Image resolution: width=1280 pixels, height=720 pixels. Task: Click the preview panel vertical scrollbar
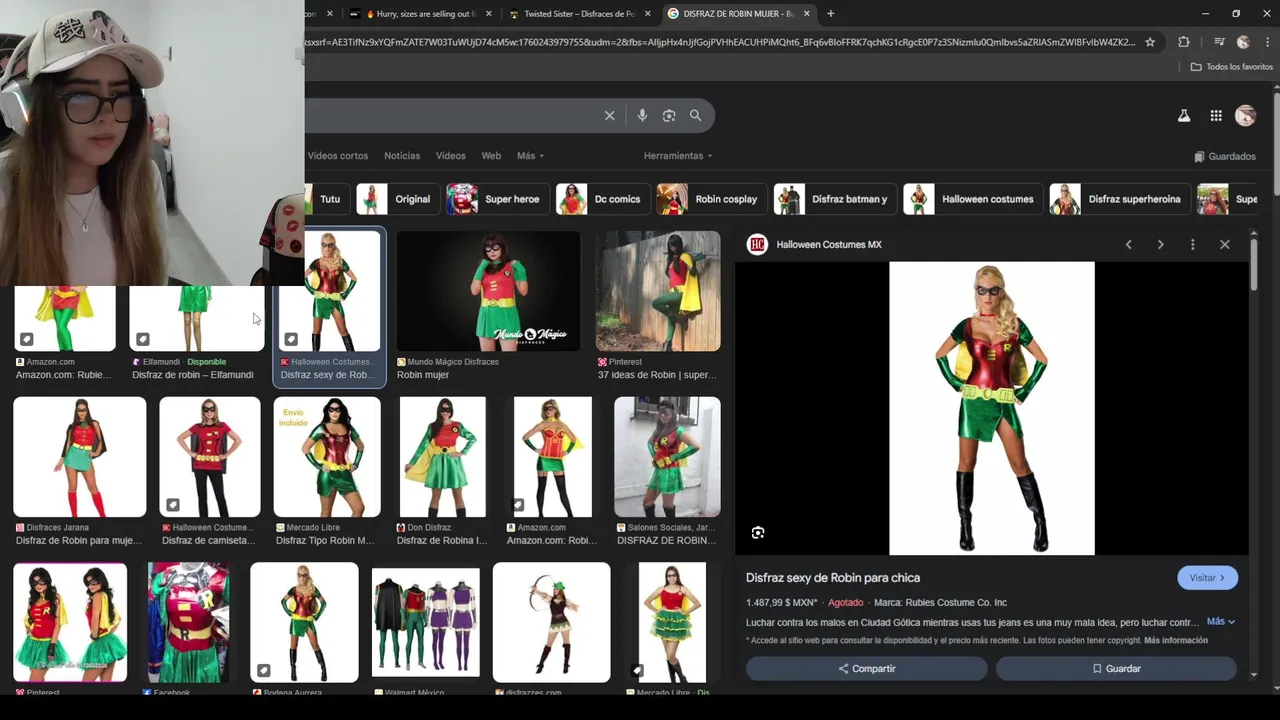pos(1254,264)
